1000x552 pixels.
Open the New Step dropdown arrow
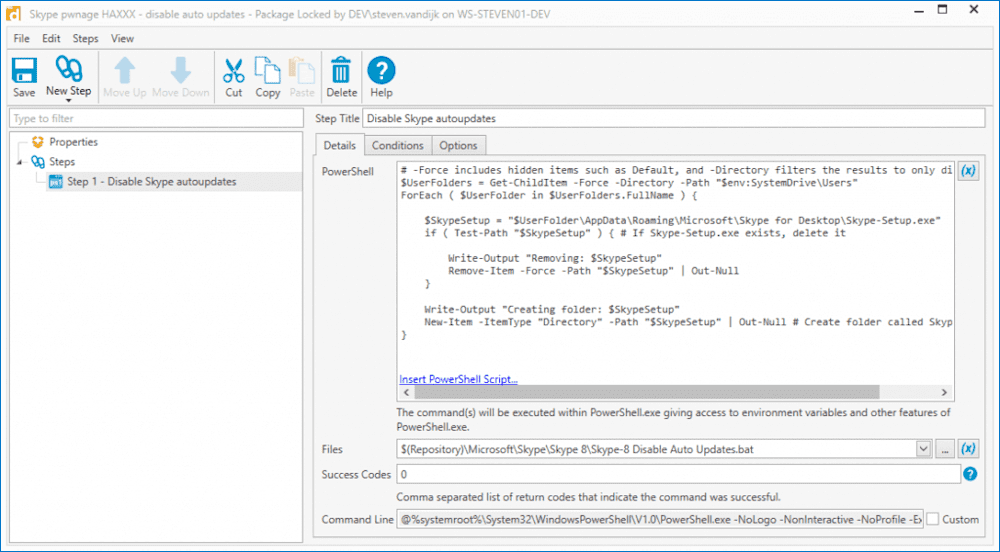coord(68,101)
